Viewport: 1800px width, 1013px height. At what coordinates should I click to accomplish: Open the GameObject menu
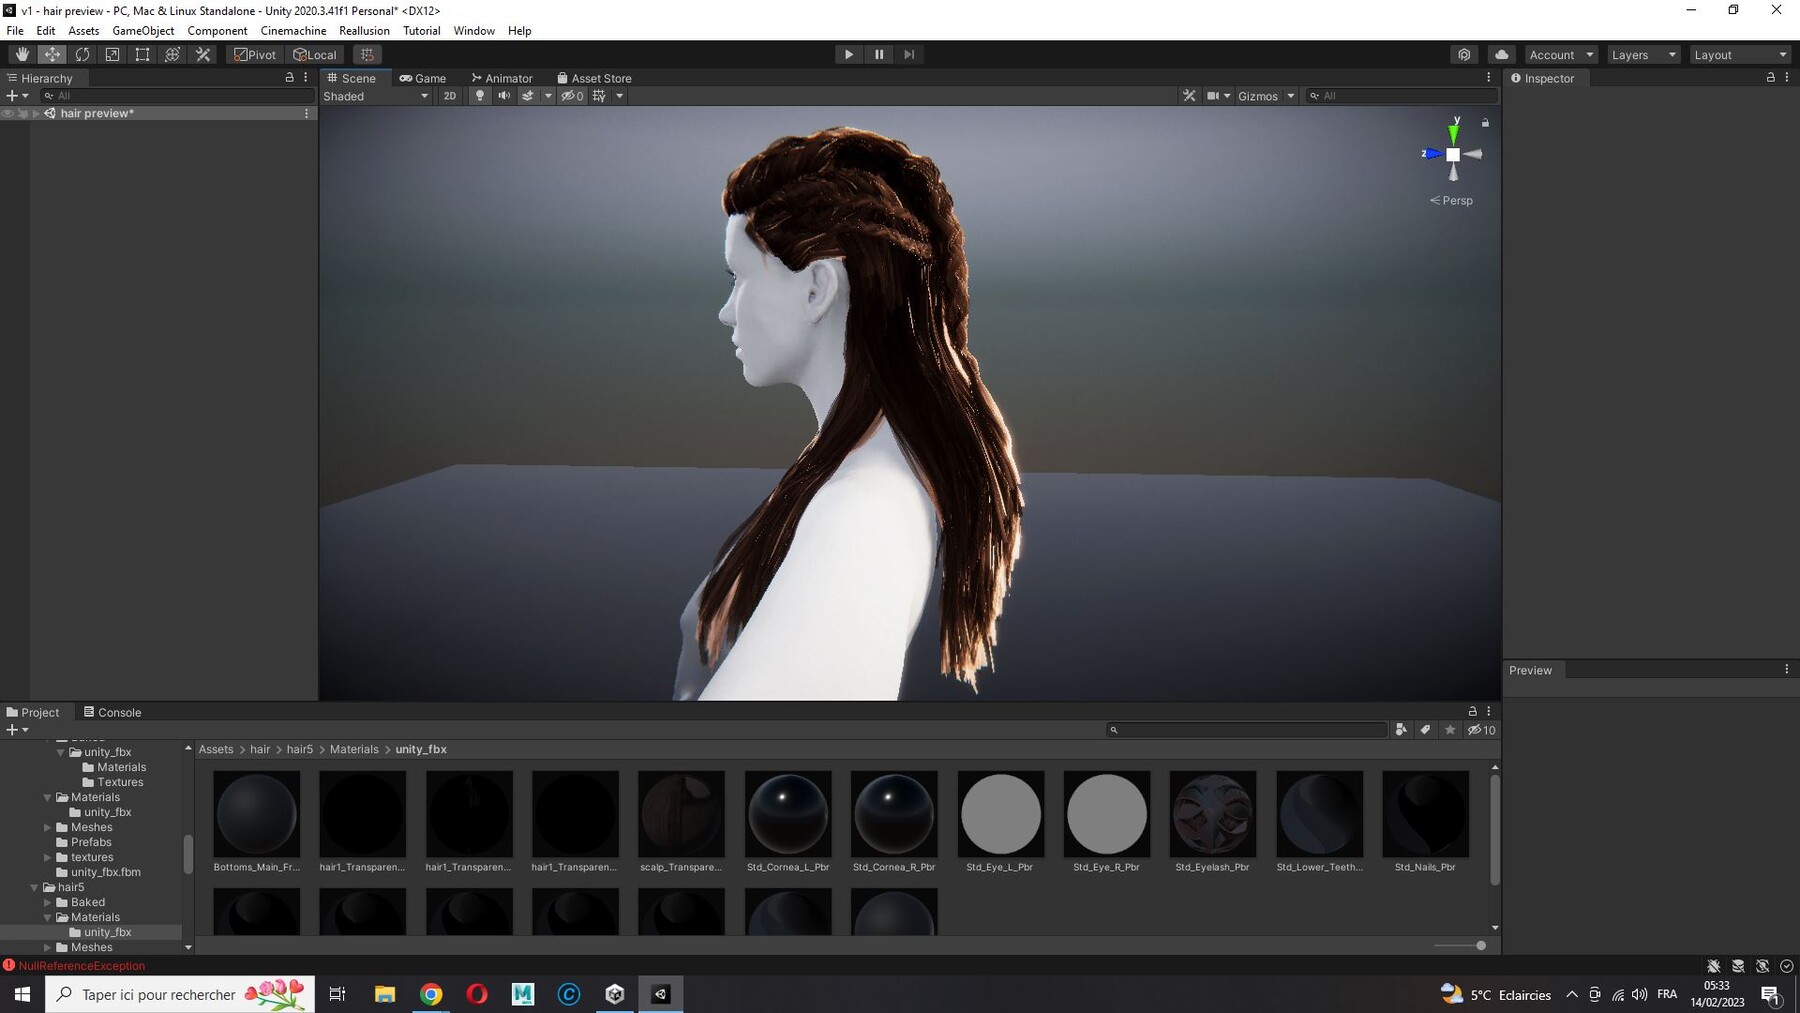tap(143, 31)
